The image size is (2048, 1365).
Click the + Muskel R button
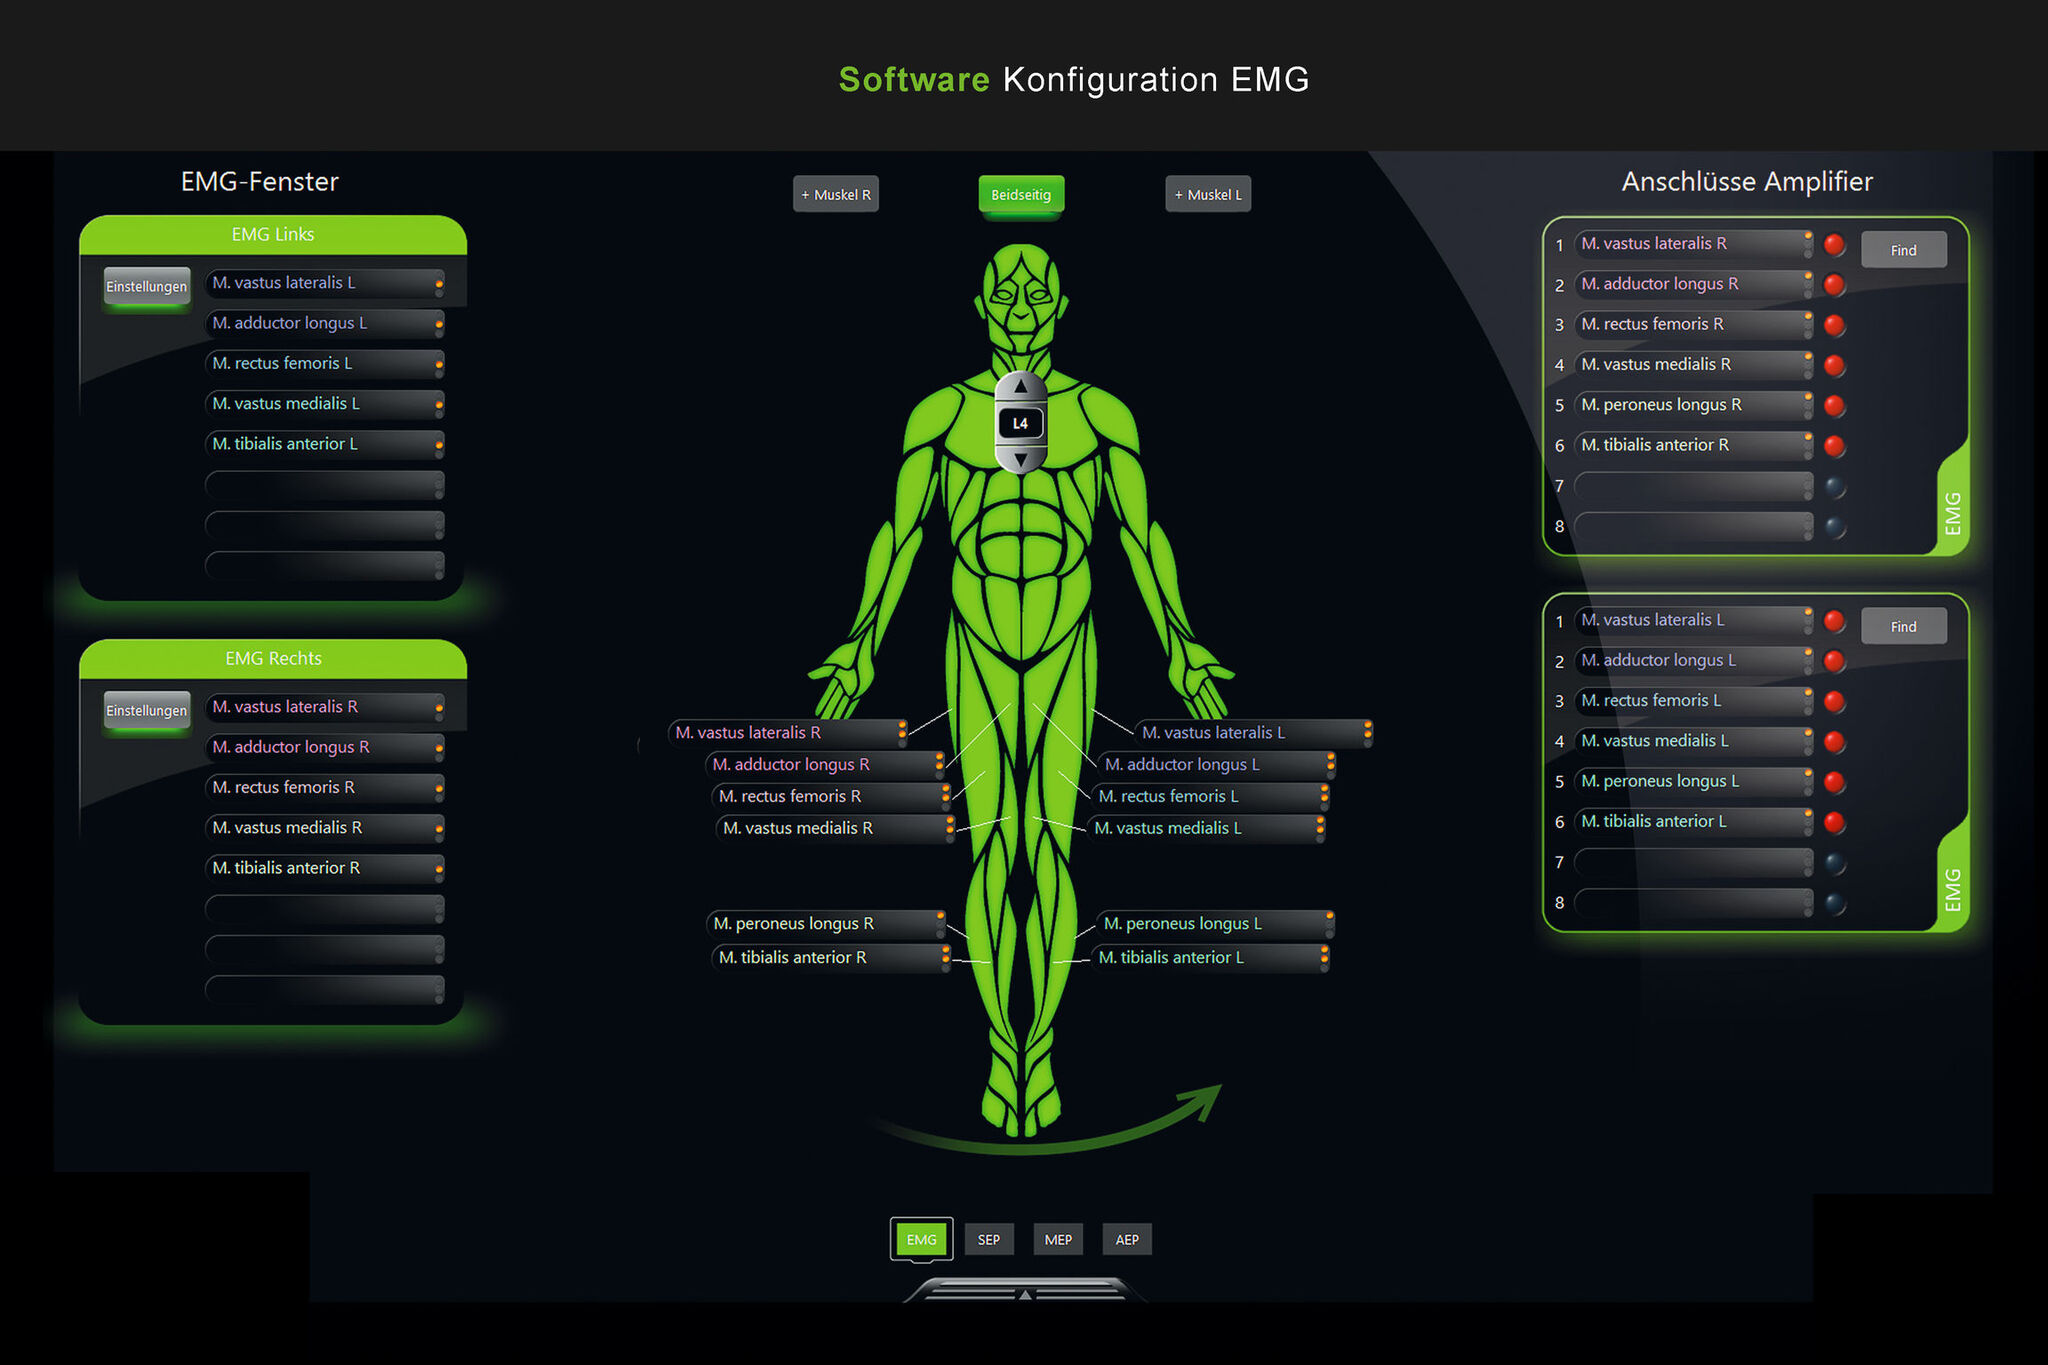(835, 195)
